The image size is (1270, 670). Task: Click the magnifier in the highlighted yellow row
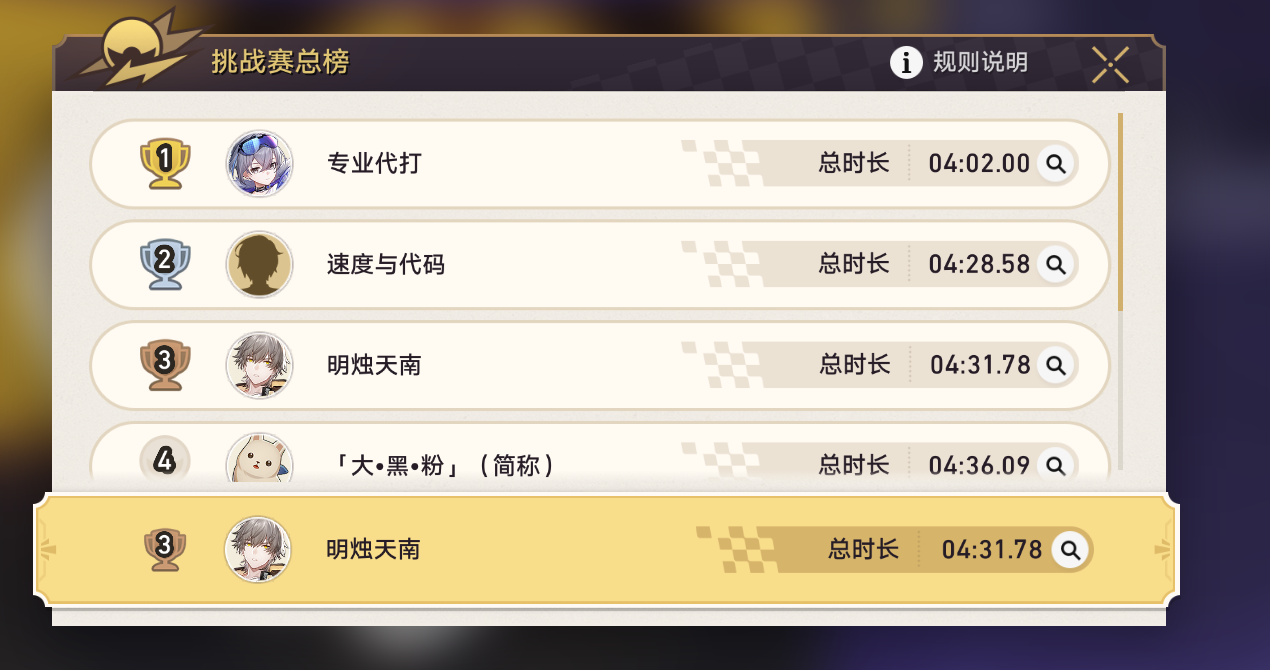[x=1070, y=549]
